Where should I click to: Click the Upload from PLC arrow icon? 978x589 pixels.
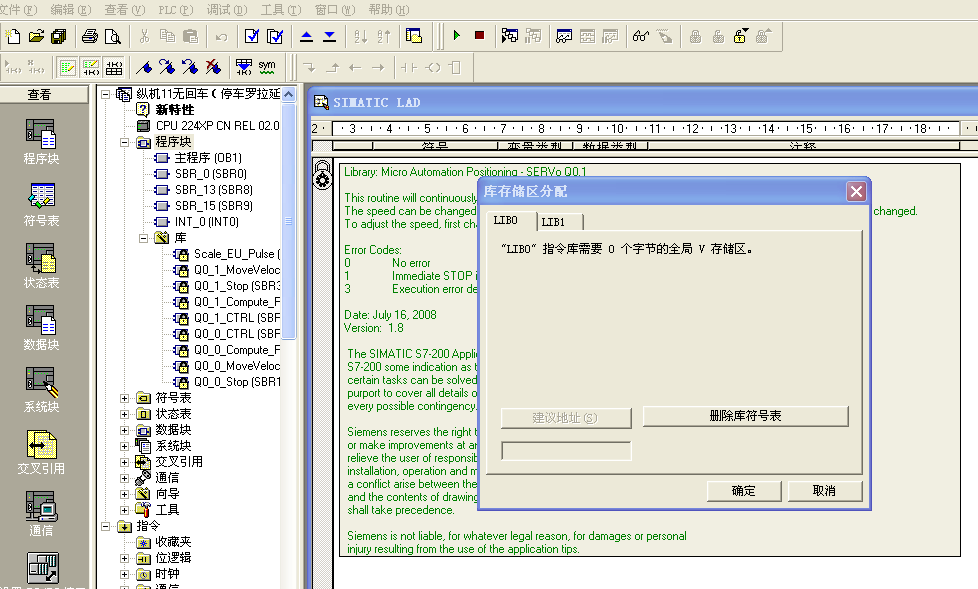click(306, 36)
